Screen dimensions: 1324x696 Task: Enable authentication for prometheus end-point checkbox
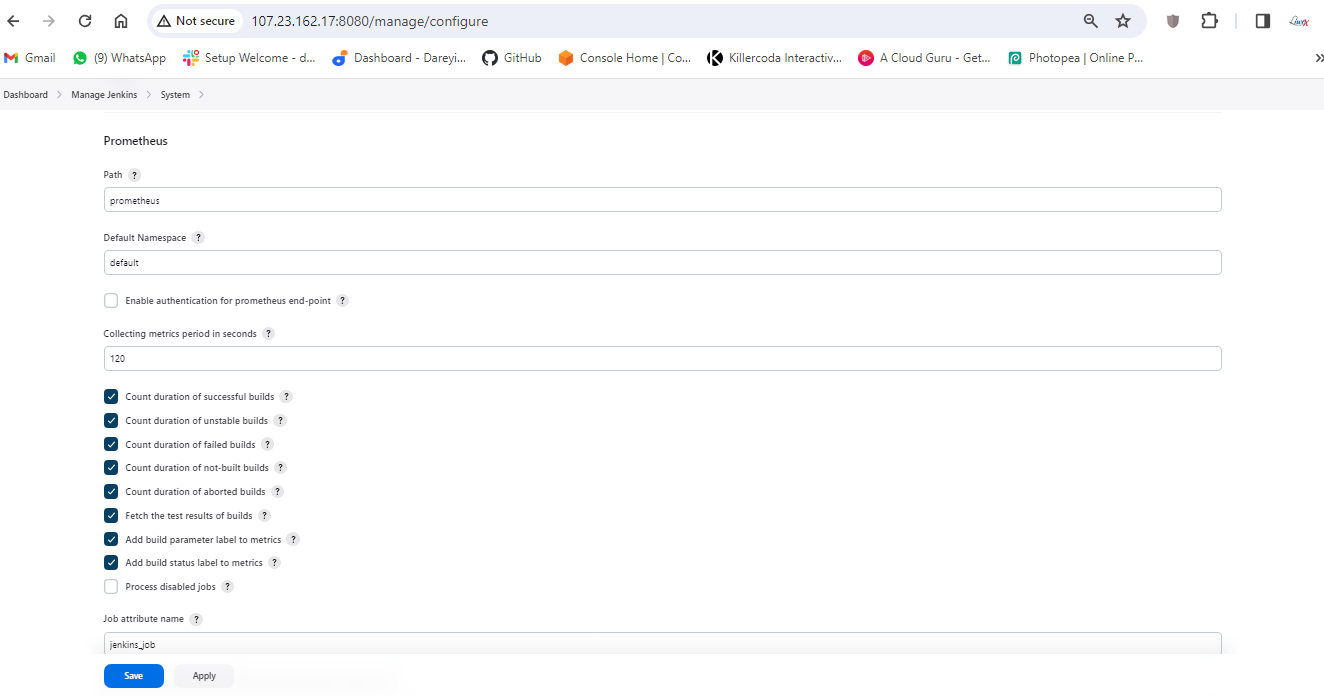[x=111, y=301]
